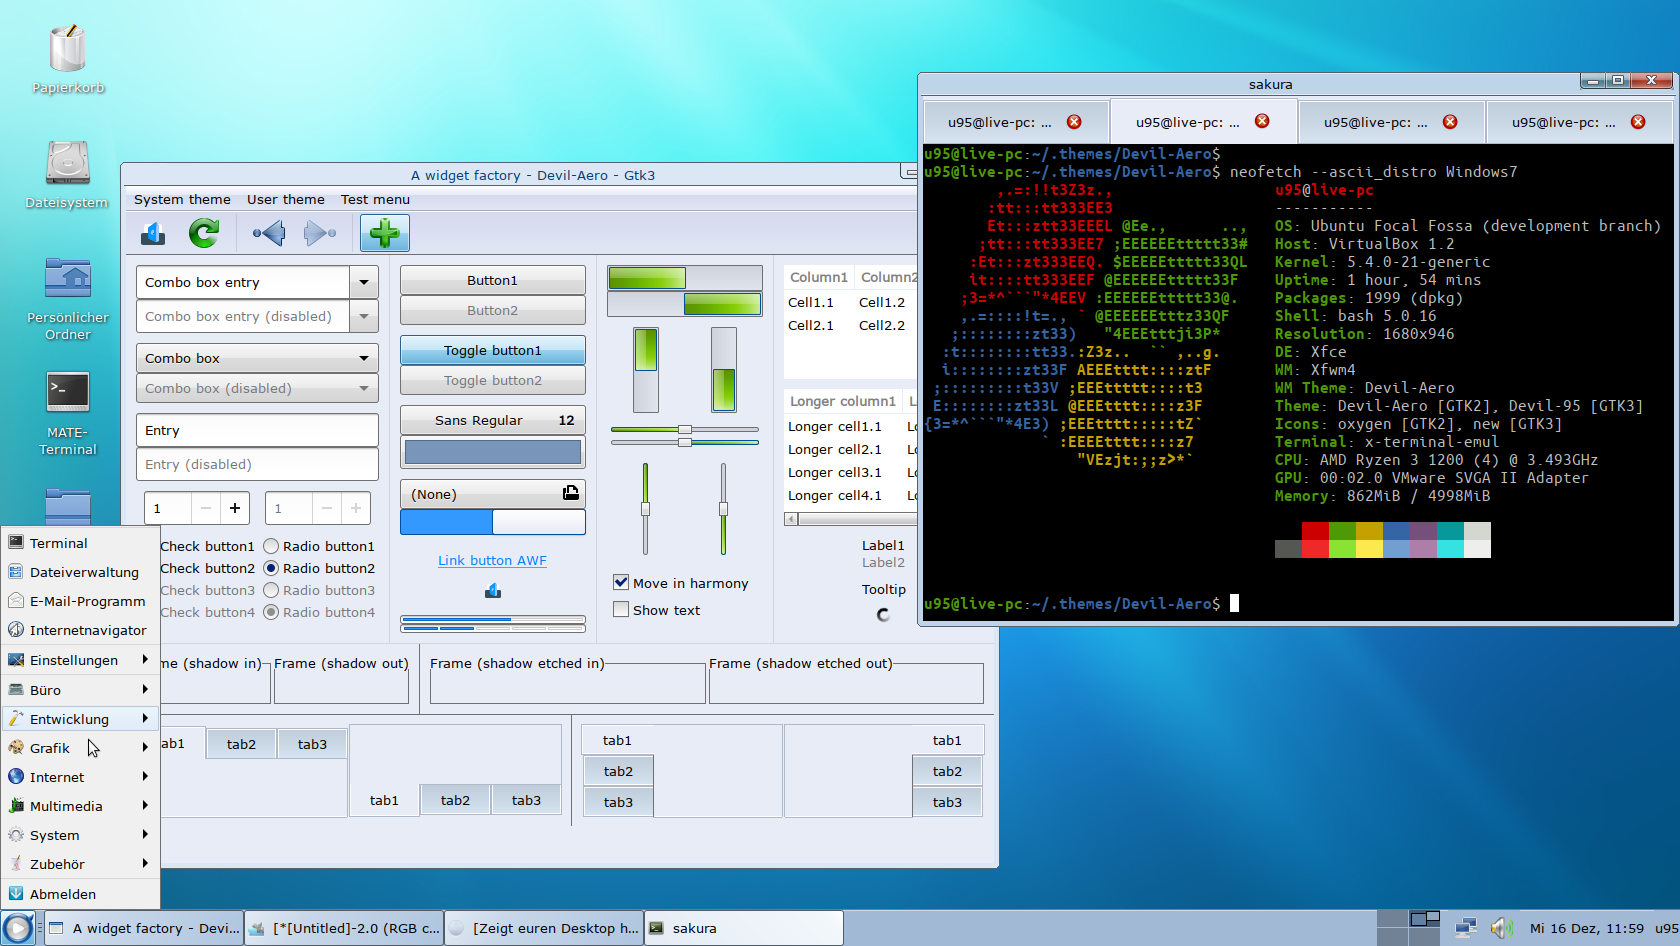Sort by the Column1 header

(819, 277)
